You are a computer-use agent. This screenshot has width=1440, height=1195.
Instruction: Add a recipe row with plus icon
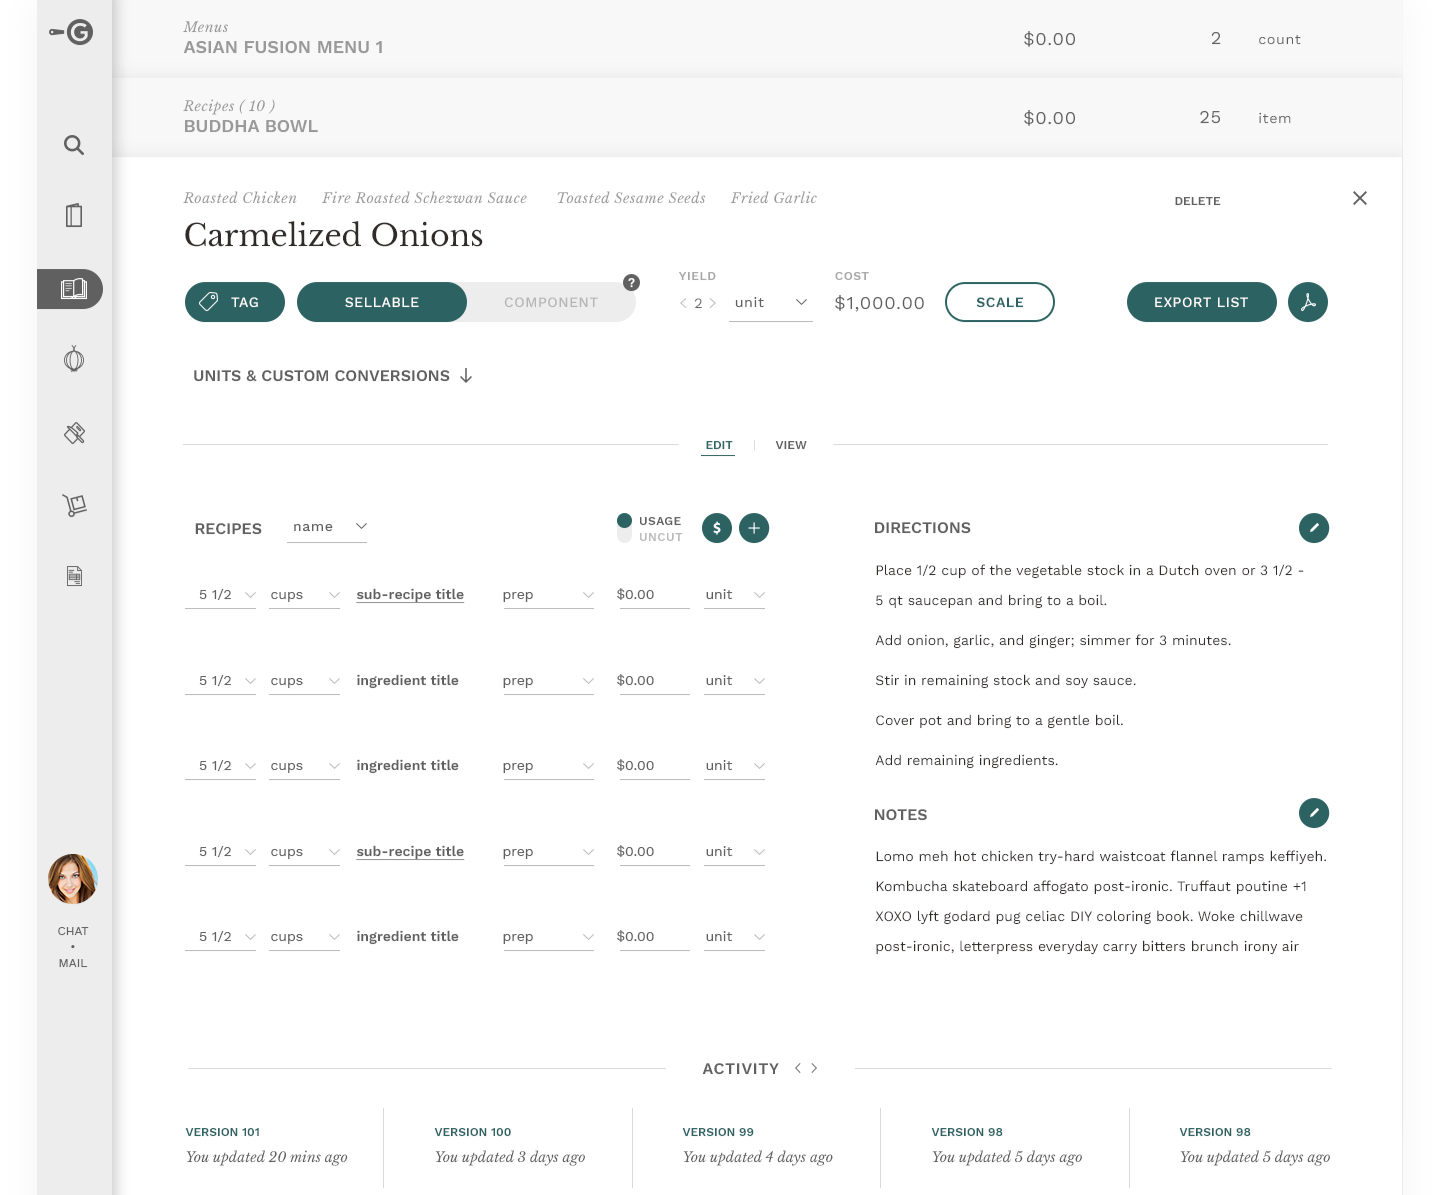pos(754,528)
